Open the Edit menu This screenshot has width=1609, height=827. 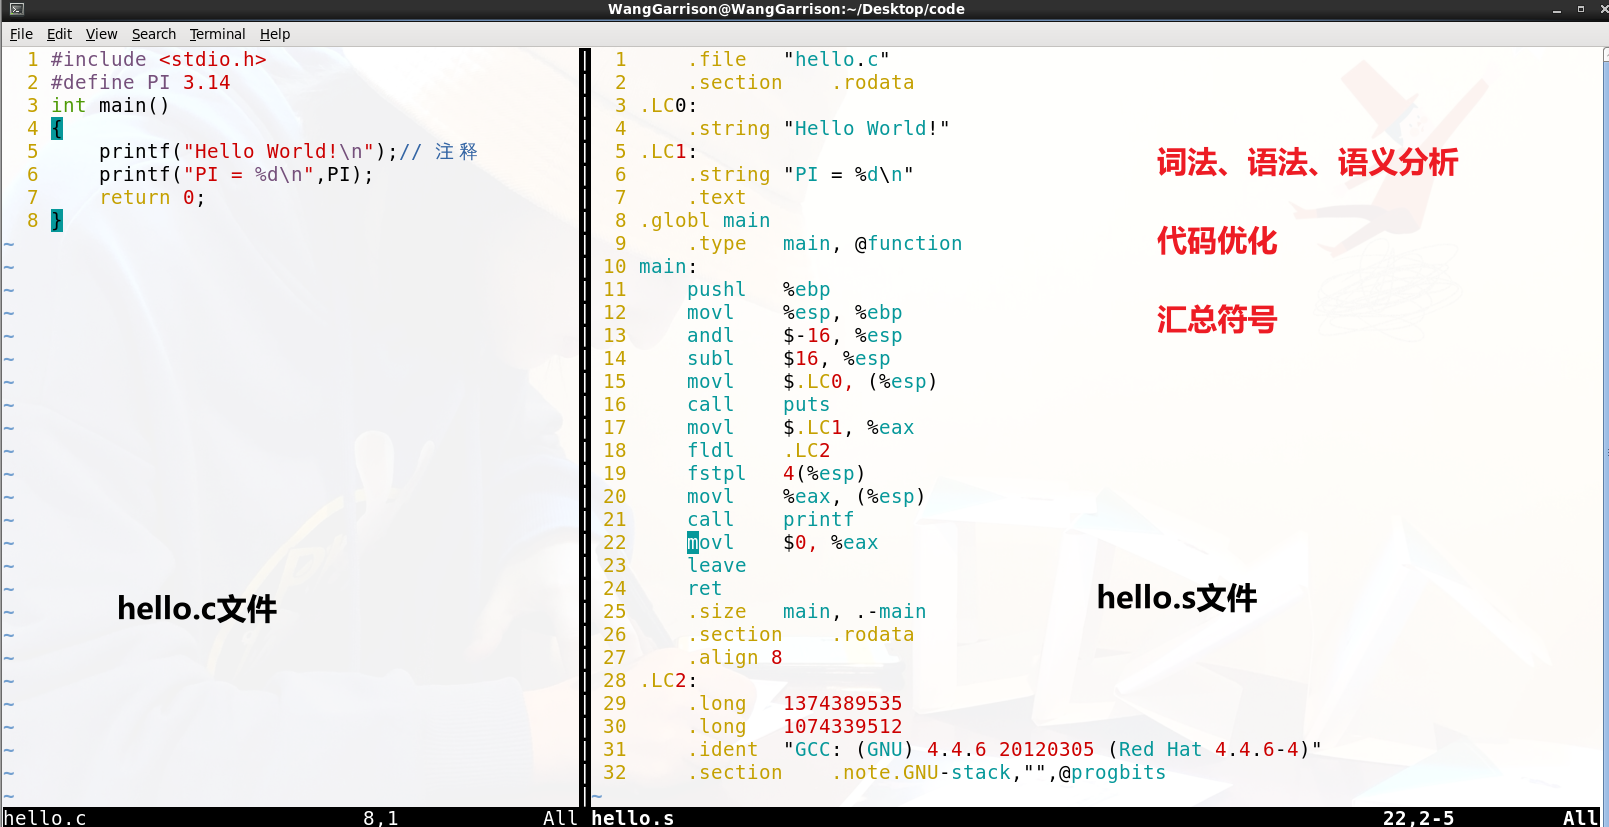click(59, 34)
